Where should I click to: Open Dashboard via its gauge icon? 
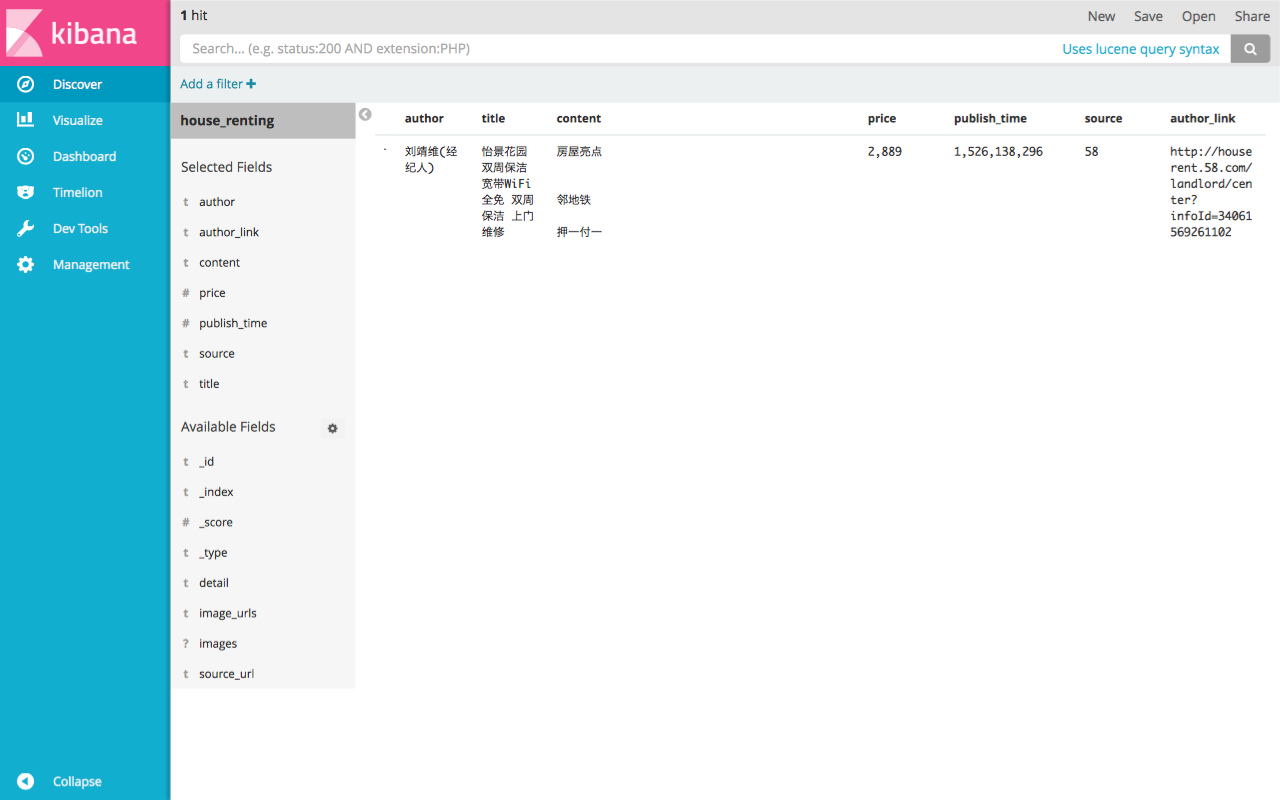[x=26, y=156]
